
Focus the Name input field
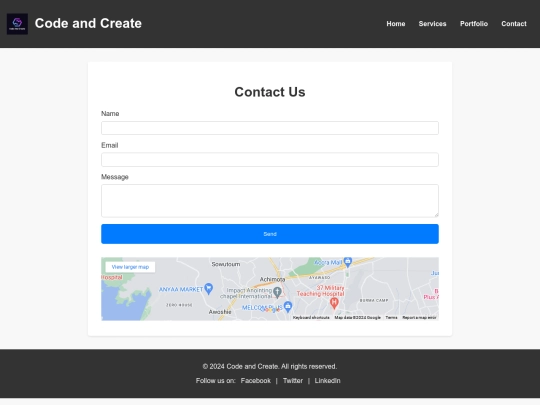click(270, 128)
